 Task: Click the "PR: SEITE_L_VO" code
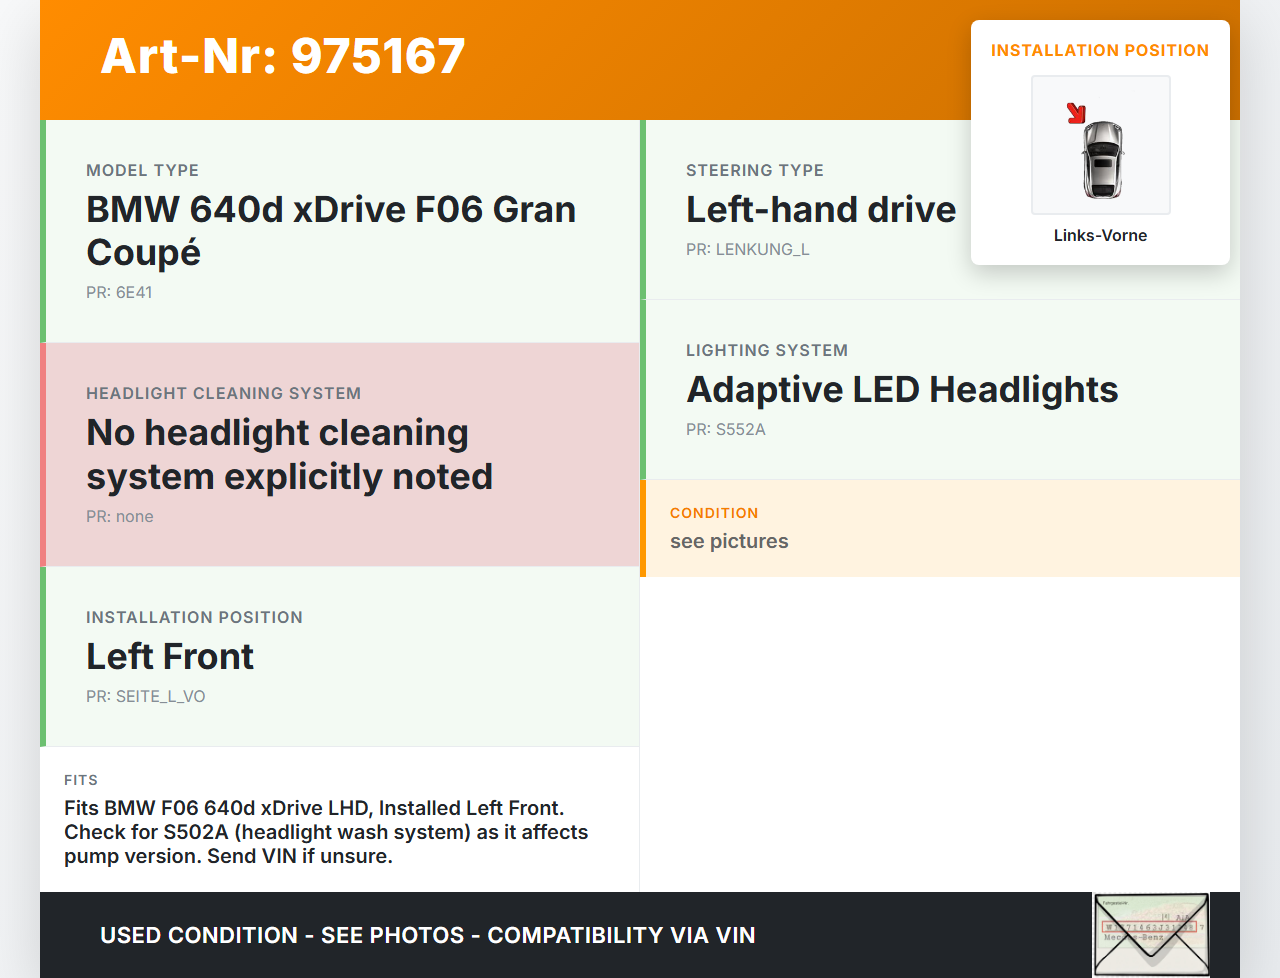(x=146, y=696)
